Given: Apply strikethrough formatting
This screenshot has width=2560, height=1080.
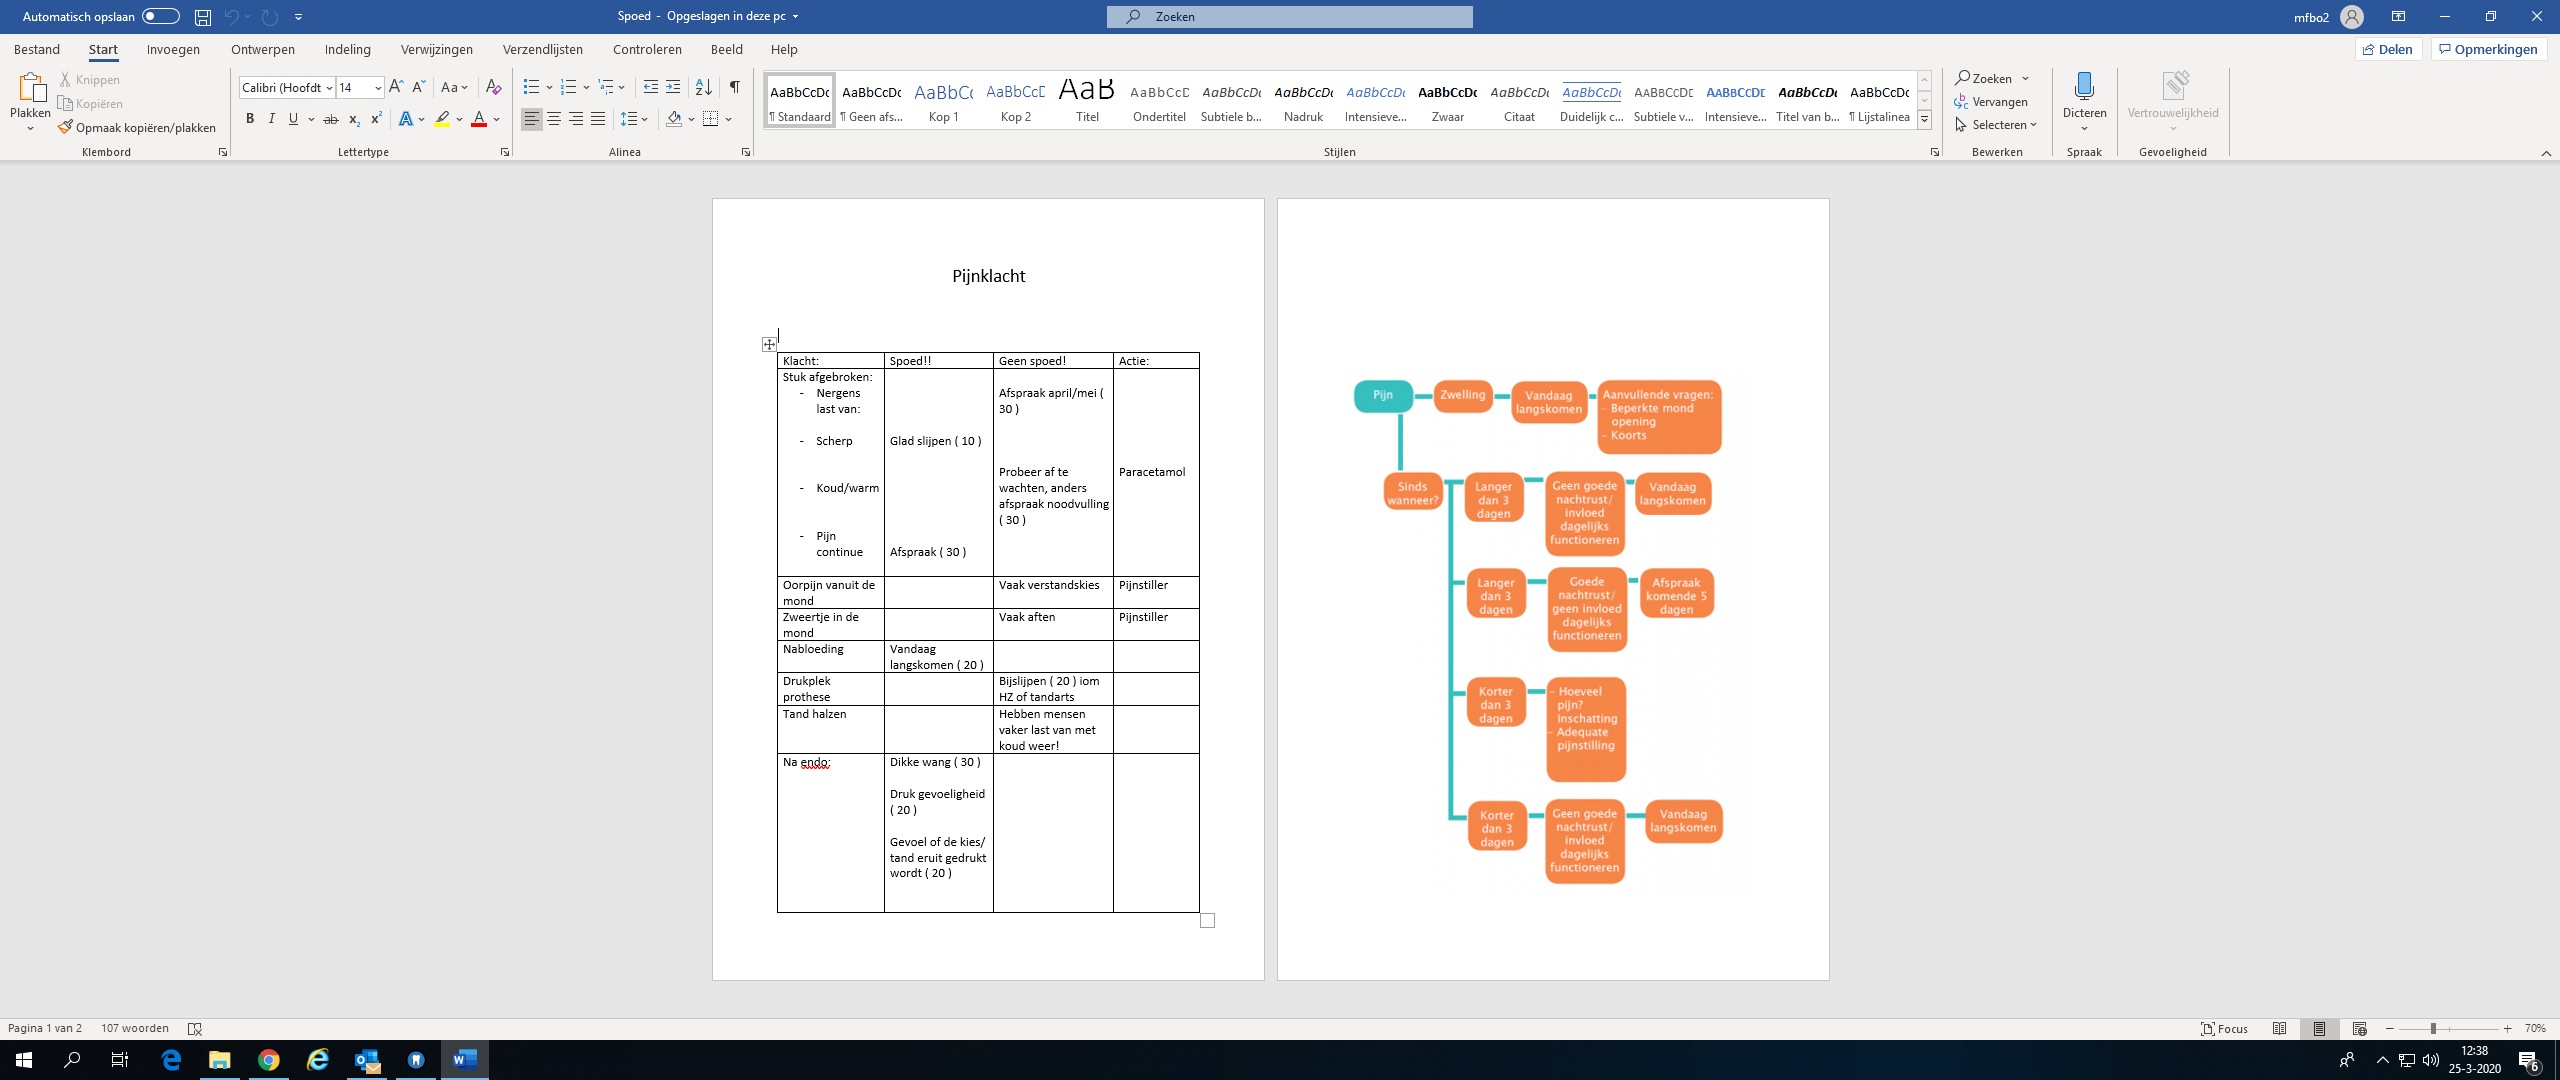Looking at the screenshot, I should click(x=331, y=119).
